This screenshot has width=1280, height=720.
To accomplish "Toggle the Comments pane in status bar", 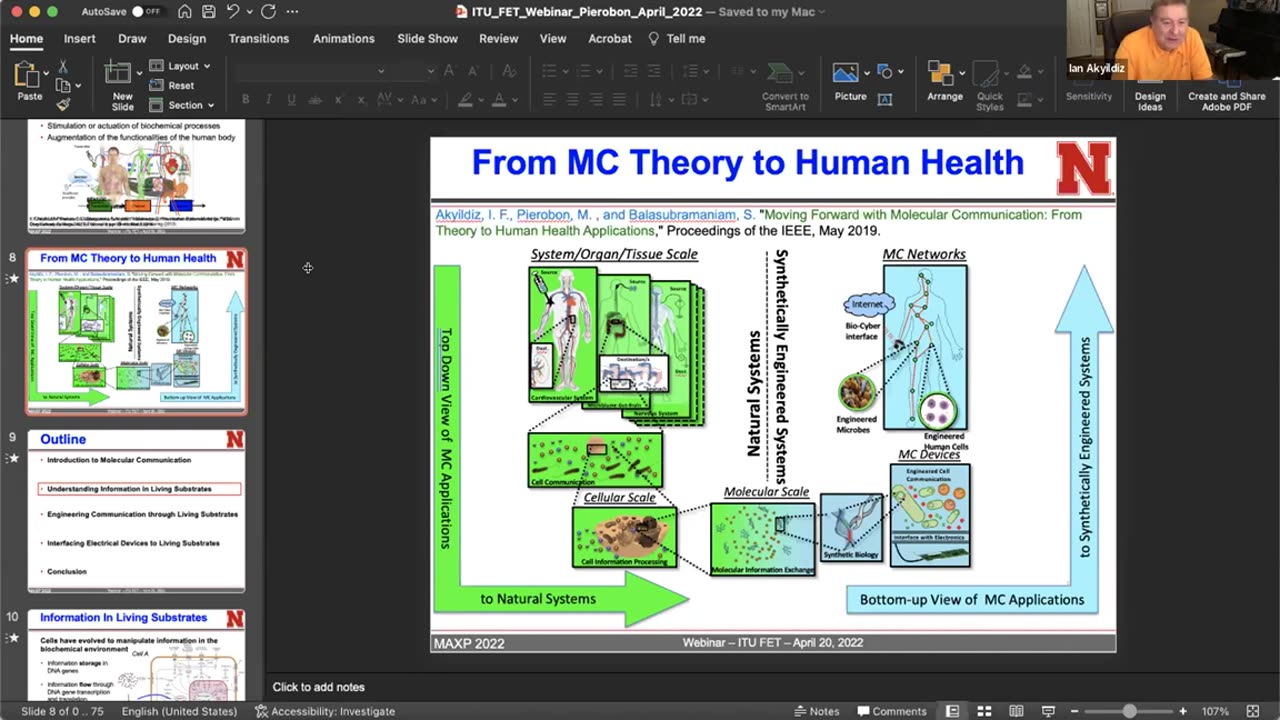I will (892, 711).
